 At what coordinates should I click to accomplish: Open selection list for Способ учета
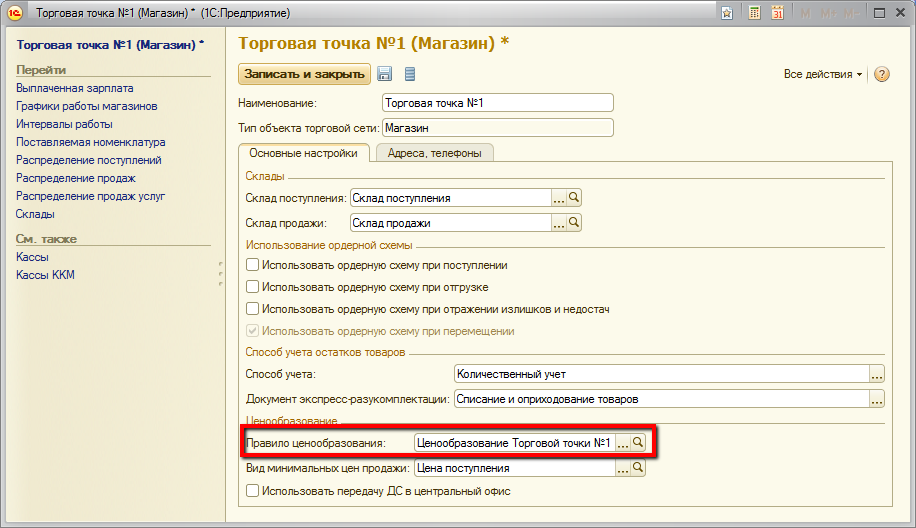[x=876, y=374]
